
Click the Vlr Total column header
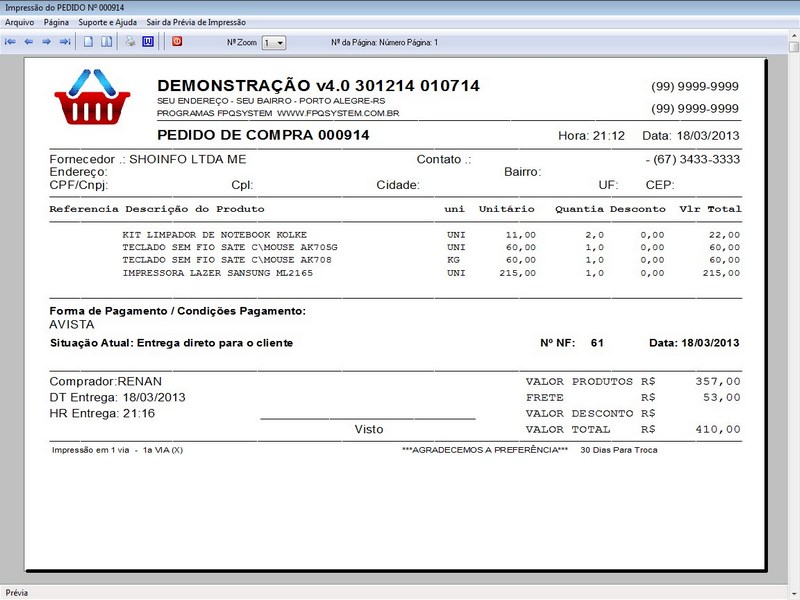[710, 209]
